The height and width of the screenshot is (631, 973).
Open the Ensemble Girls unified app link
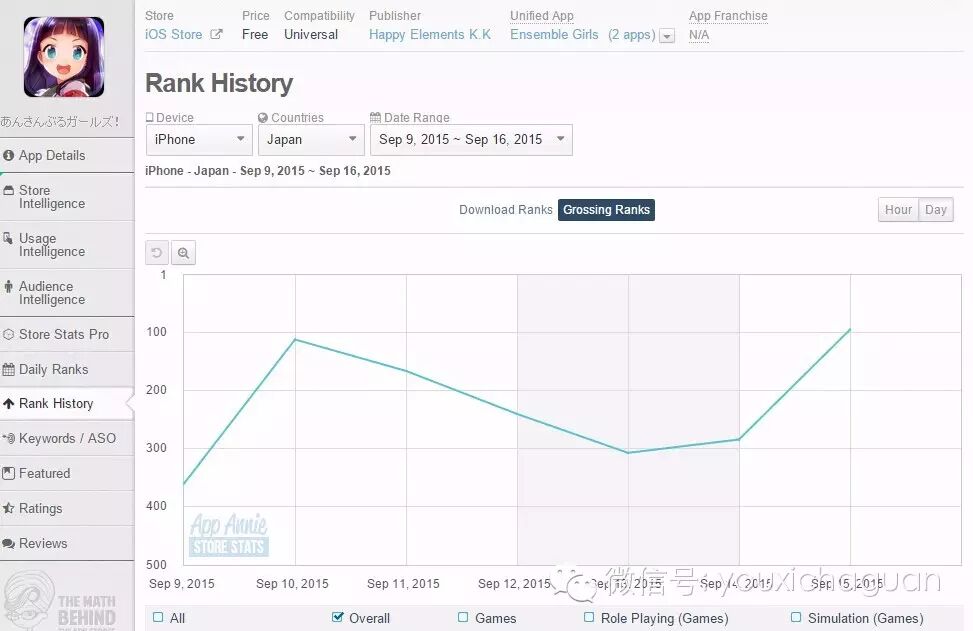pos(554,35)
